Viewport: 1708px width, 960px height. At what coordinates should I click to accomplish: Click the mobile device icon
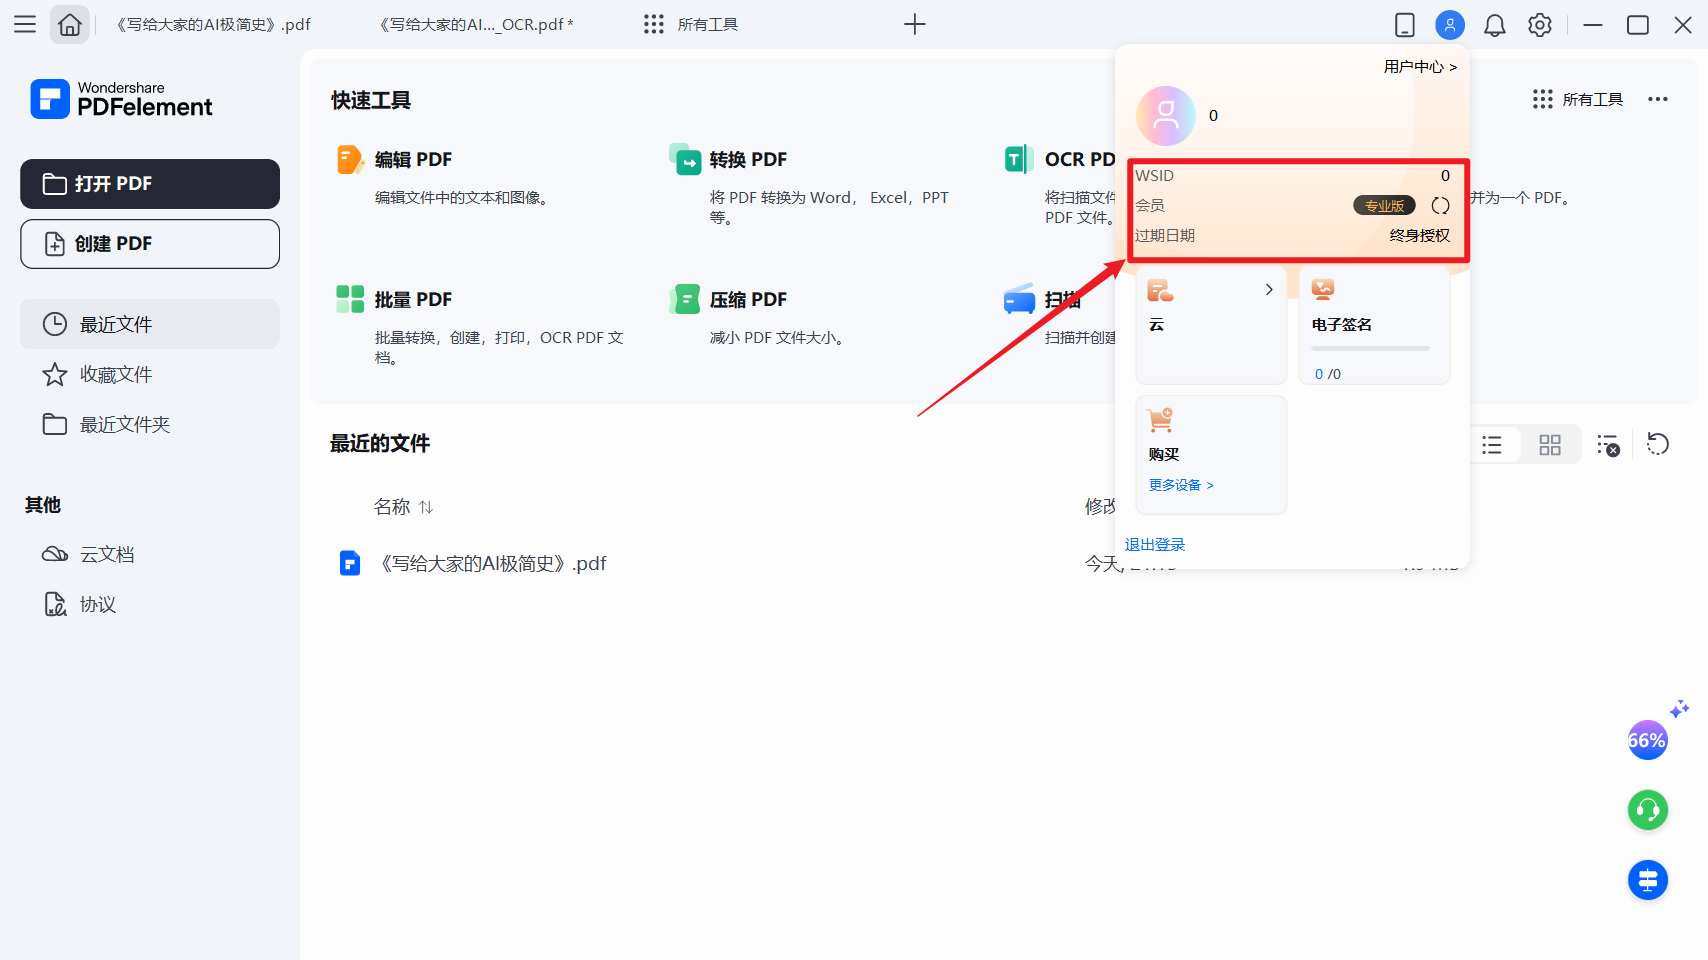1404,25
